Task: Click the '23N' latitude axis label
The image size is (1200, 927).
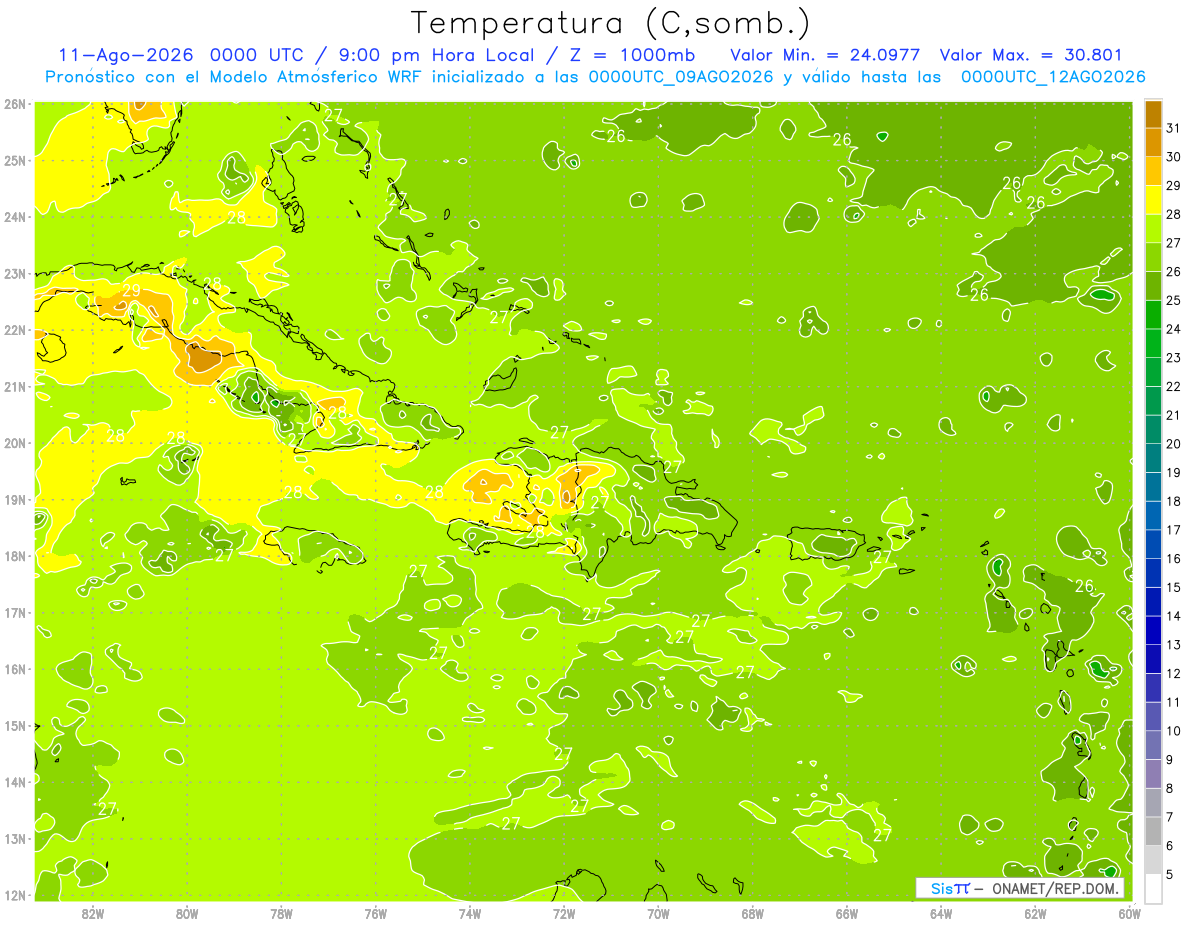Action: 15,273
